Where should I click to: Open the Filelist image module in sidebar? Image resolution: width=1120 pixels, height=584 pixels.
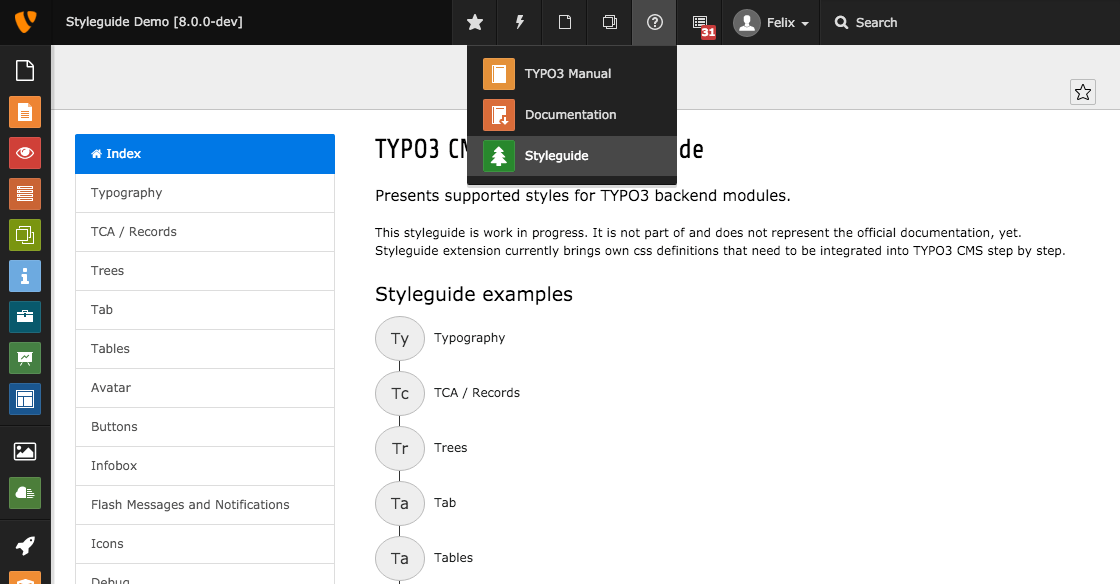click(x=25, y=452)
